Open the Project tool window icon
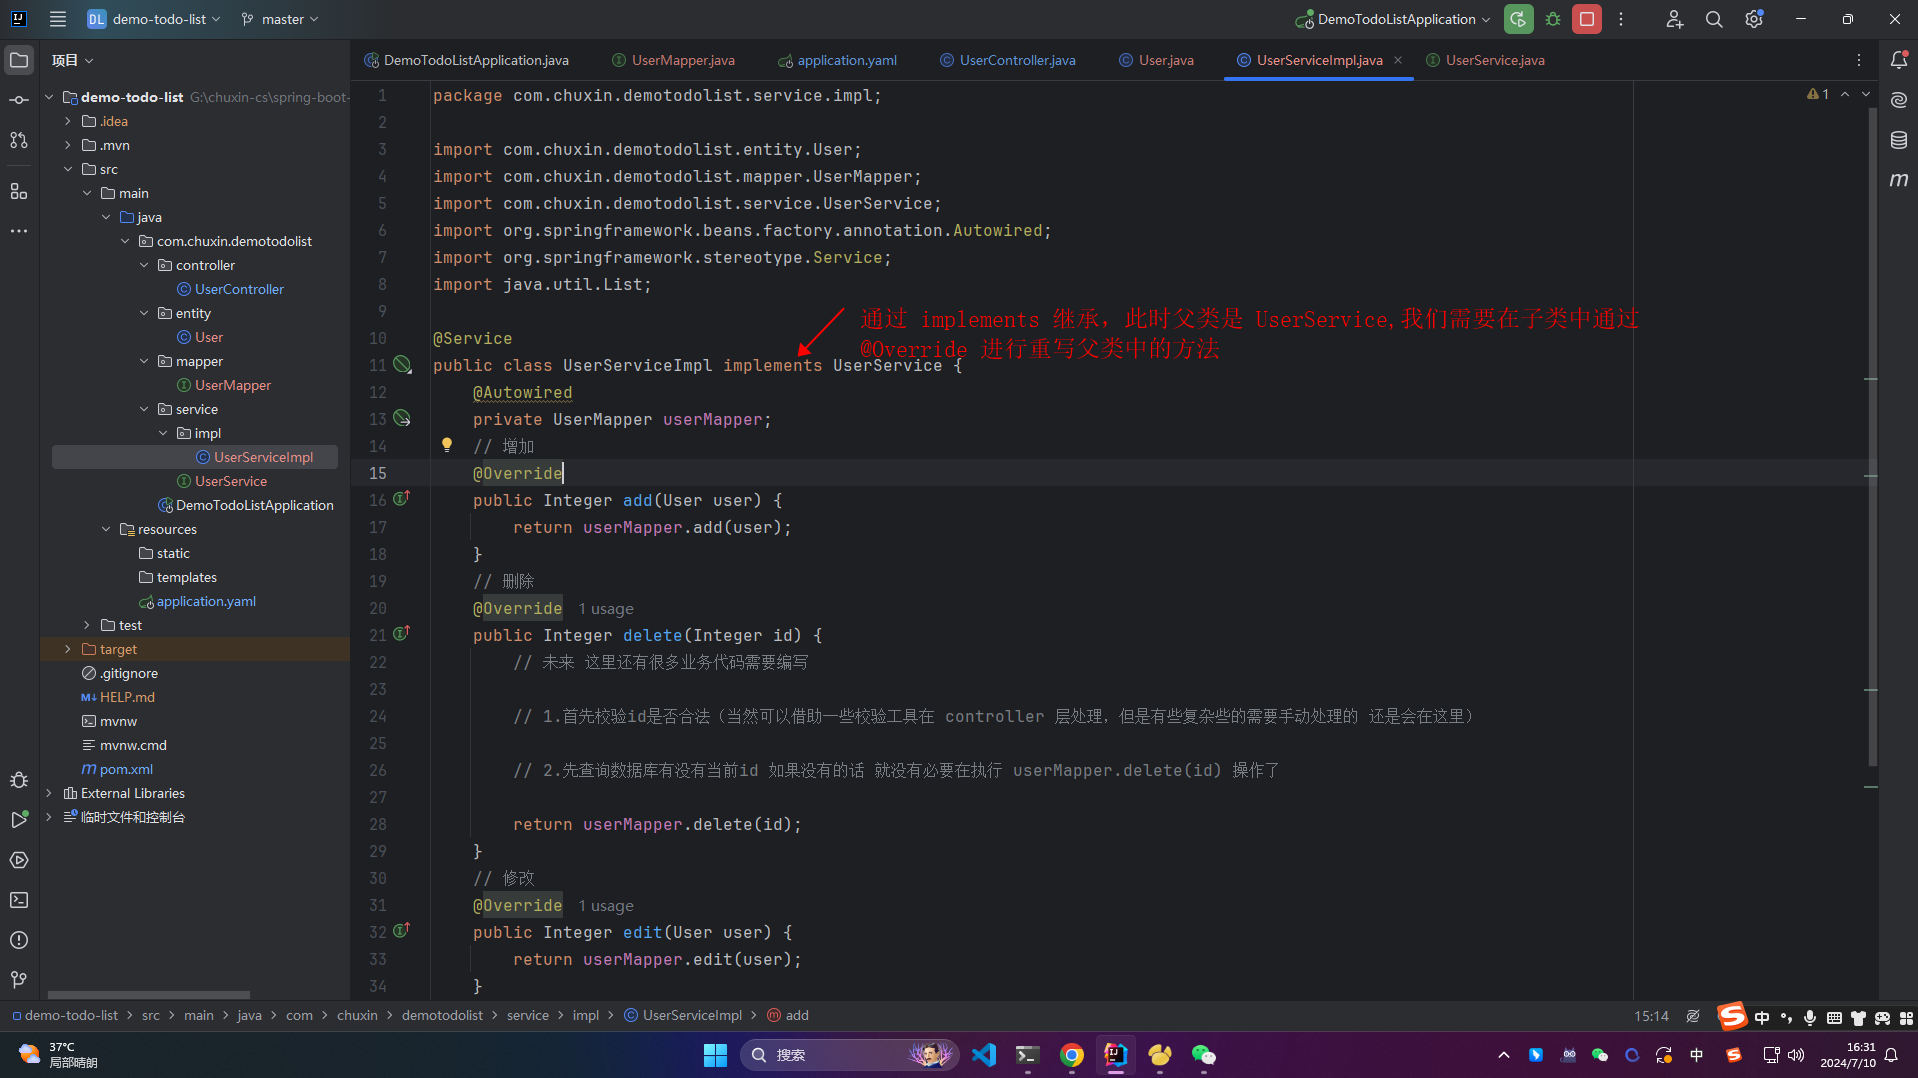Viewport: 1918px width, 1078px height. [19, 60]
